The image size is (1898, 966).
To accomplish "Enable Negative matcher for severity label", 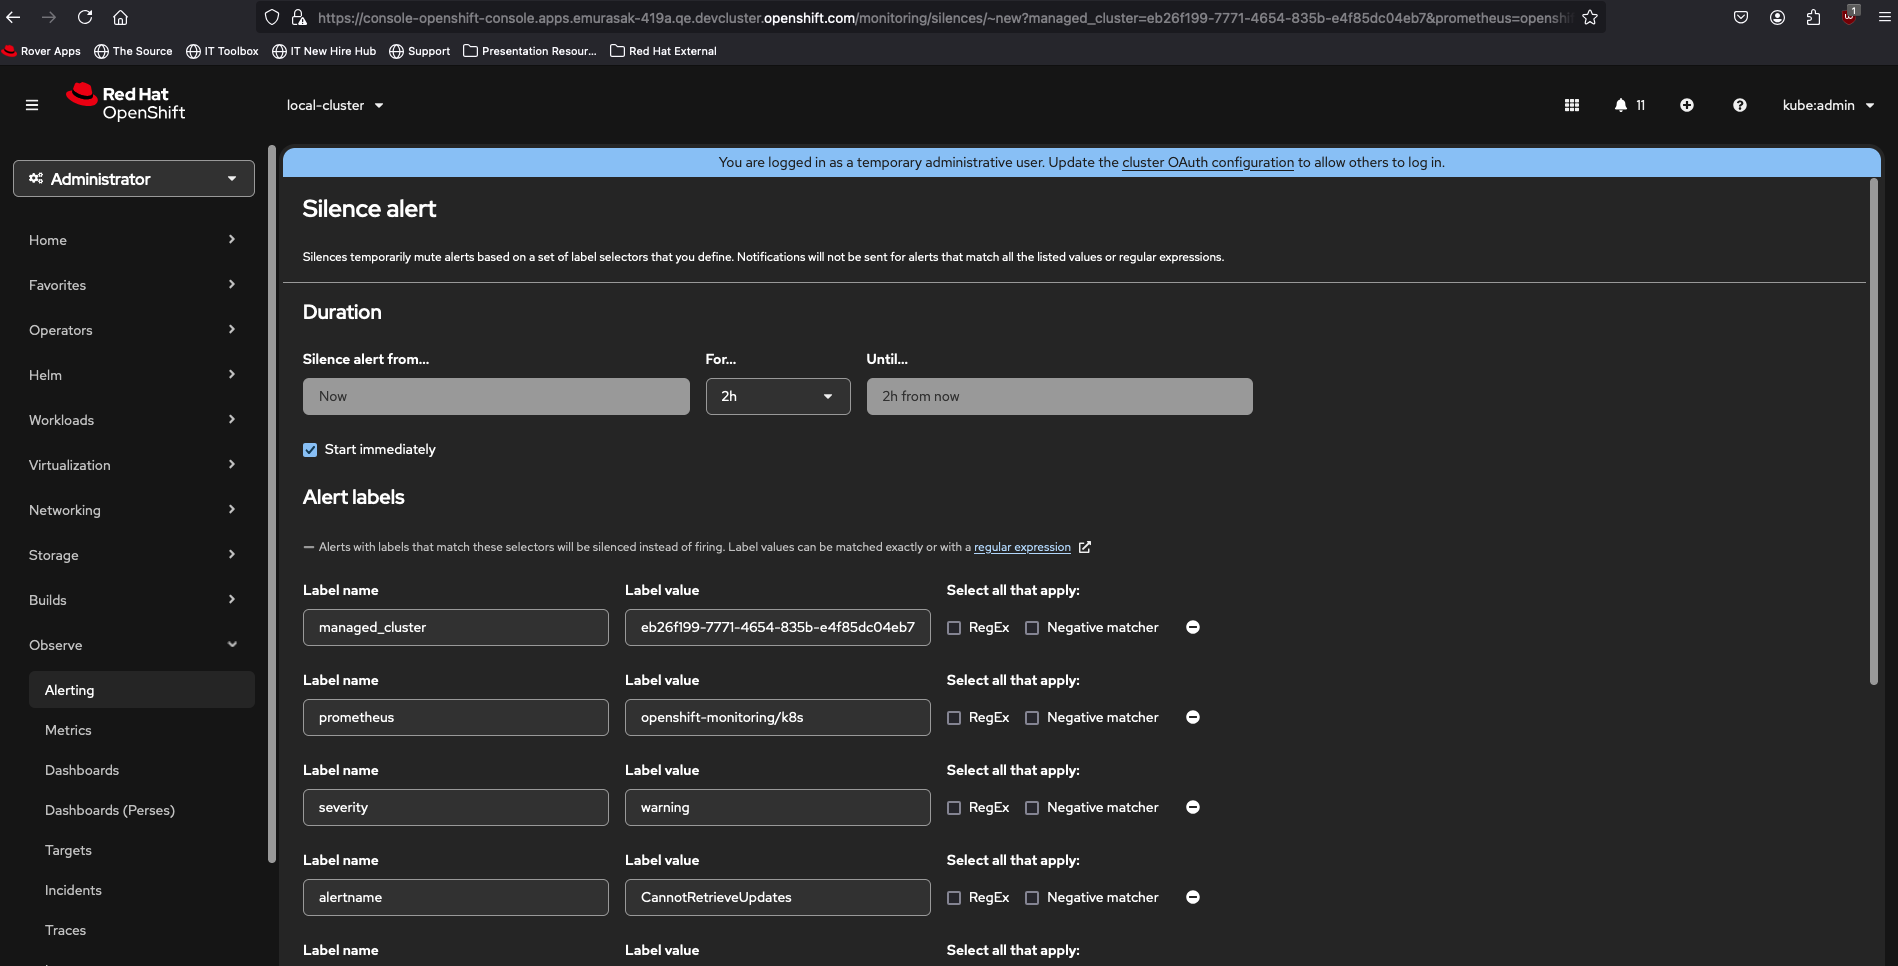I will coord(1032,808).
